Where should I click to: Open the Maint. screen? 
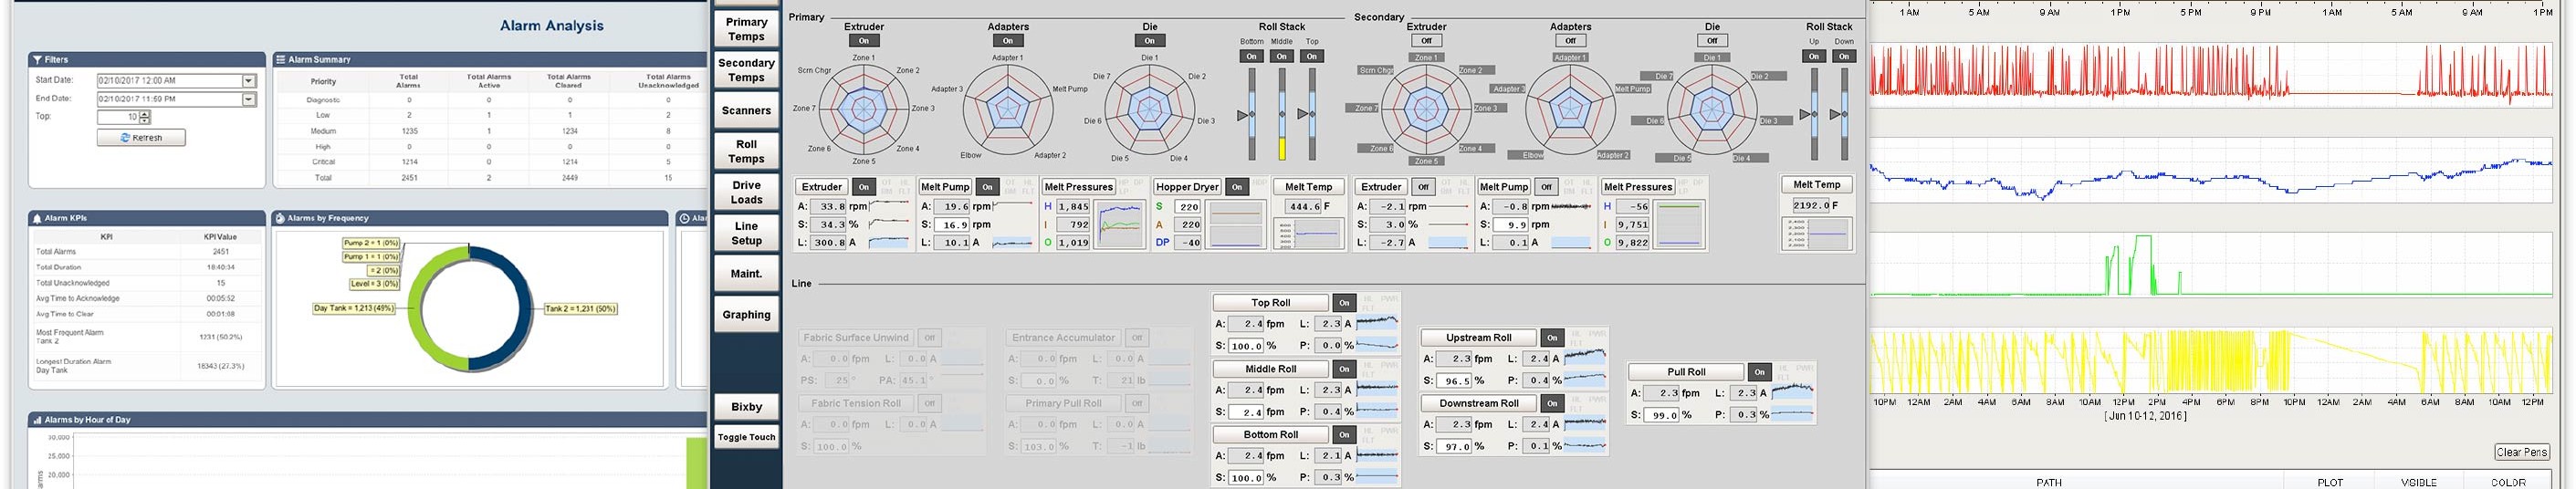pyautogui.click(x=746, y=274)
